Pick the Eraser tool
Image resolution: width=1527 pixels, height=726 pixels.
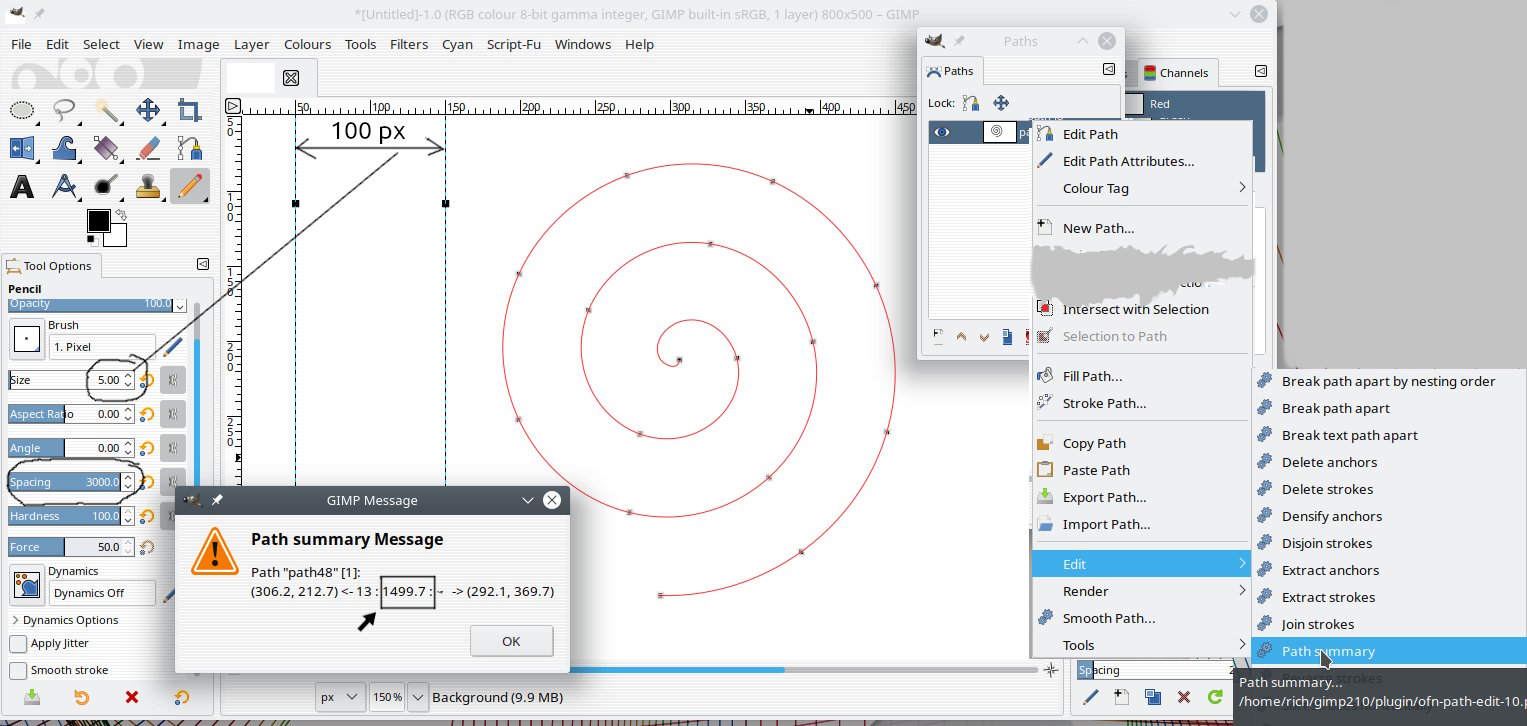point(148,148)
